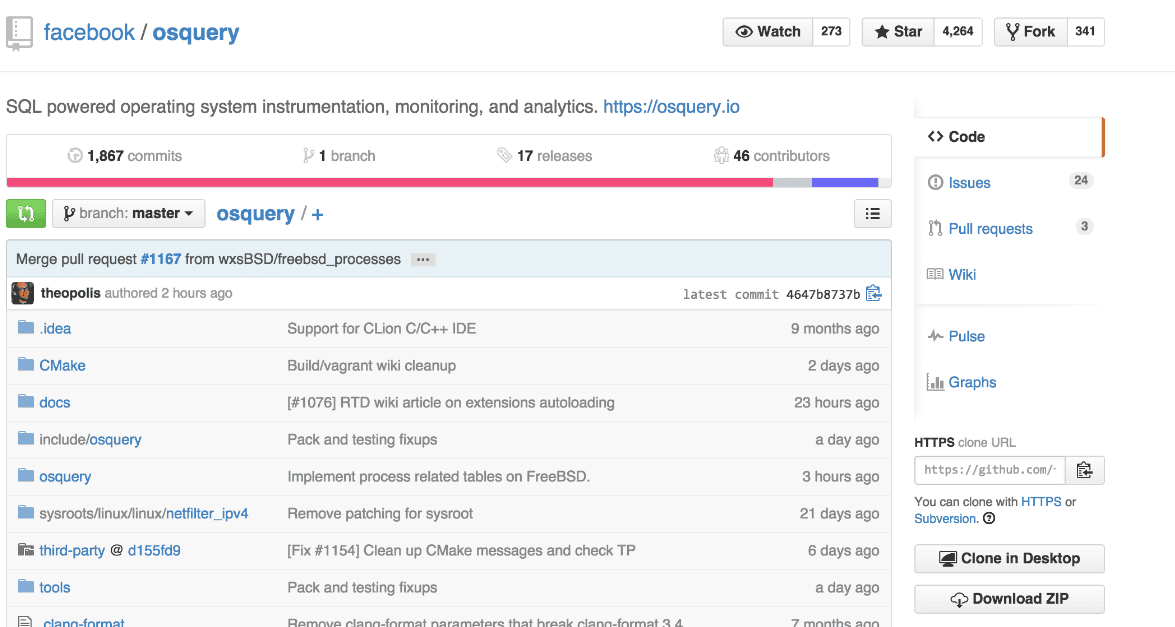Click the contributors people icon
The image size is (1175, 627).
click(721, 156)
